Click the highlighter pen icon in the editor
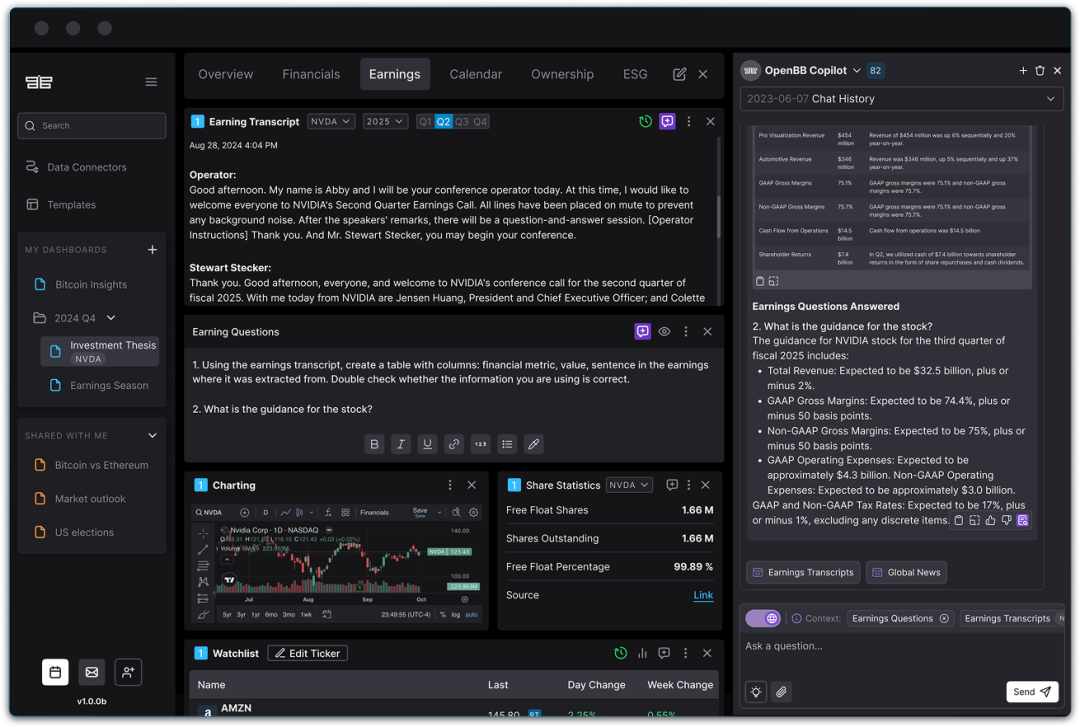This screenshot has height=727, width=1080. pos(534,444)
